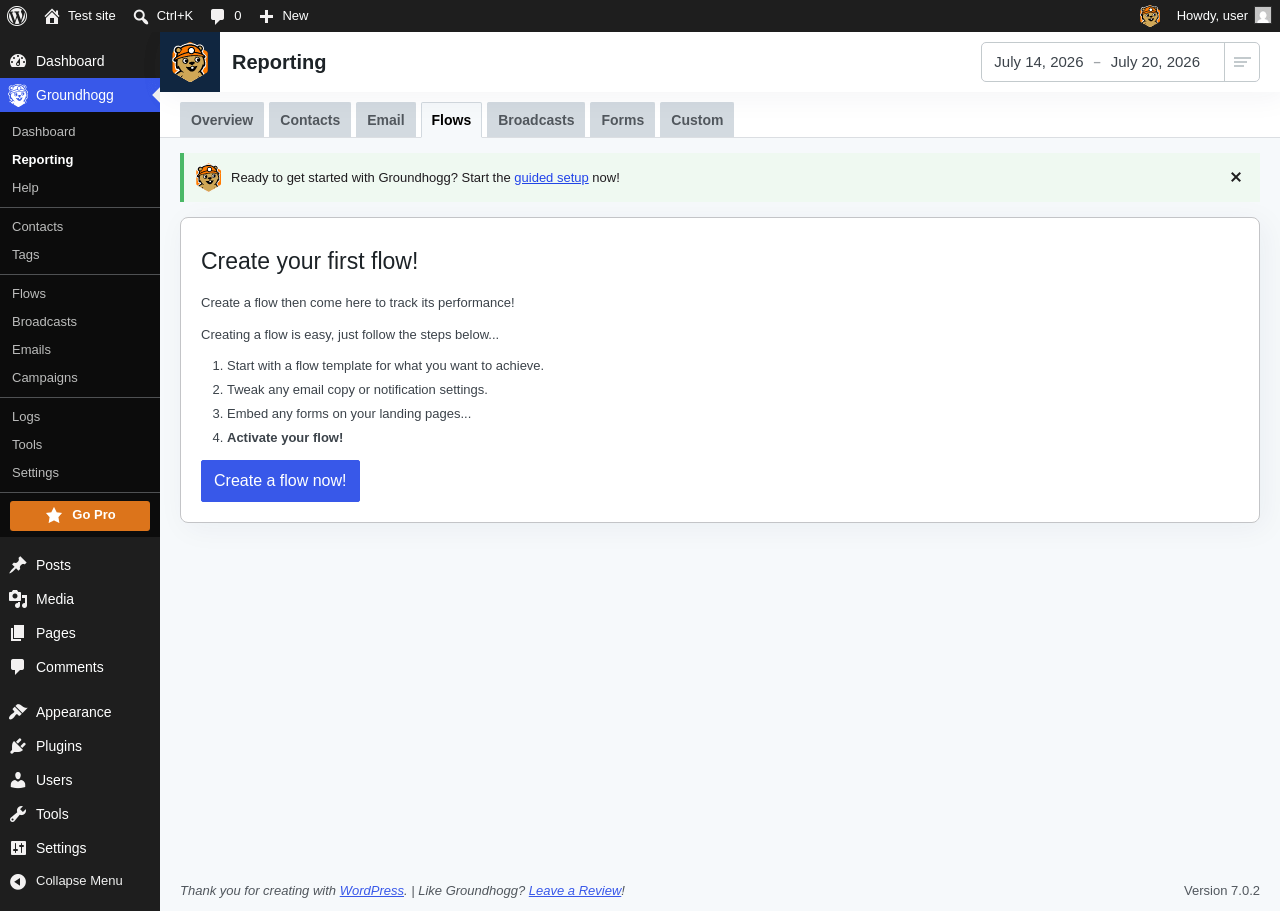The height and width of the screenshot is (911, 1280).
Task: Open Tags in Groundhogg submenu
Action: pyautogui.click(x=80, y=255)
